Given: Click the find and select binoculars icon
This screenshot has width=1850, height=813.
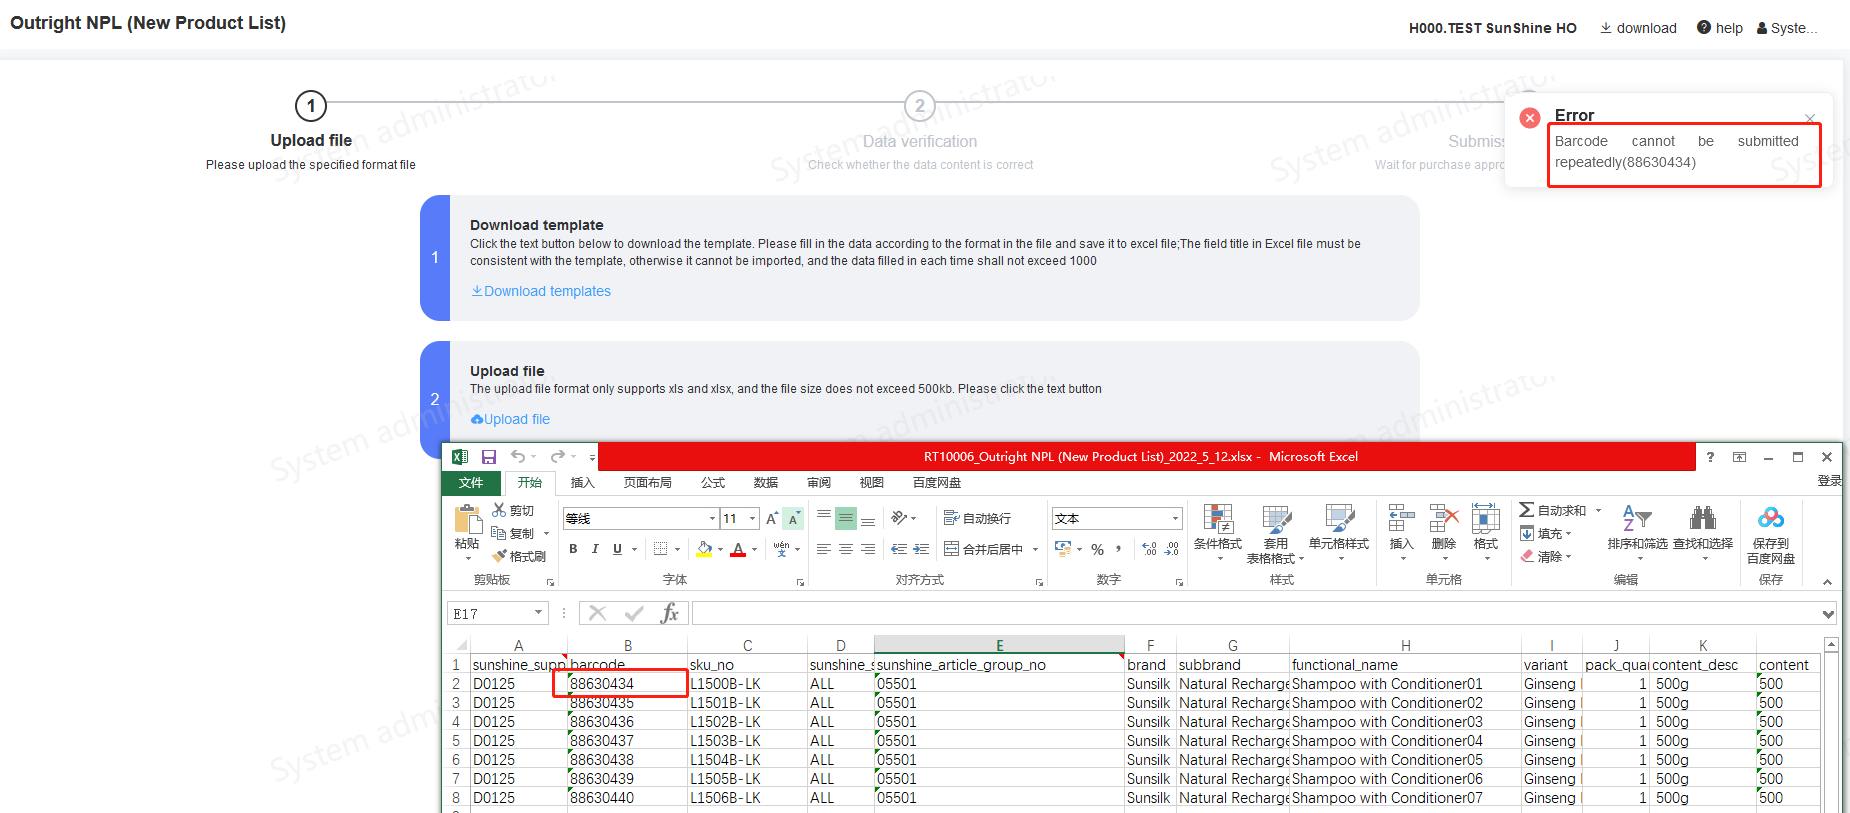Looking at the screenshot, I should (x=1702, y=518).
